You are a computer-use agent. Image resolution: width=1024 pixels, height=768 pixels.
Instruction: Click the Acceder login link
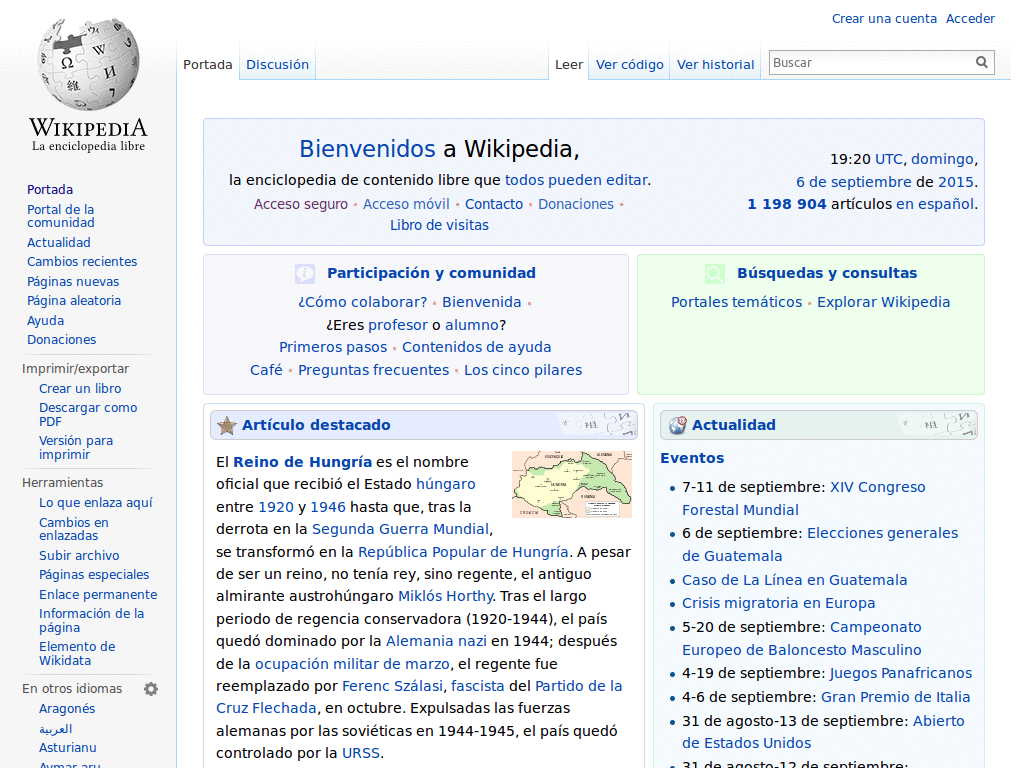pos(970,19)
